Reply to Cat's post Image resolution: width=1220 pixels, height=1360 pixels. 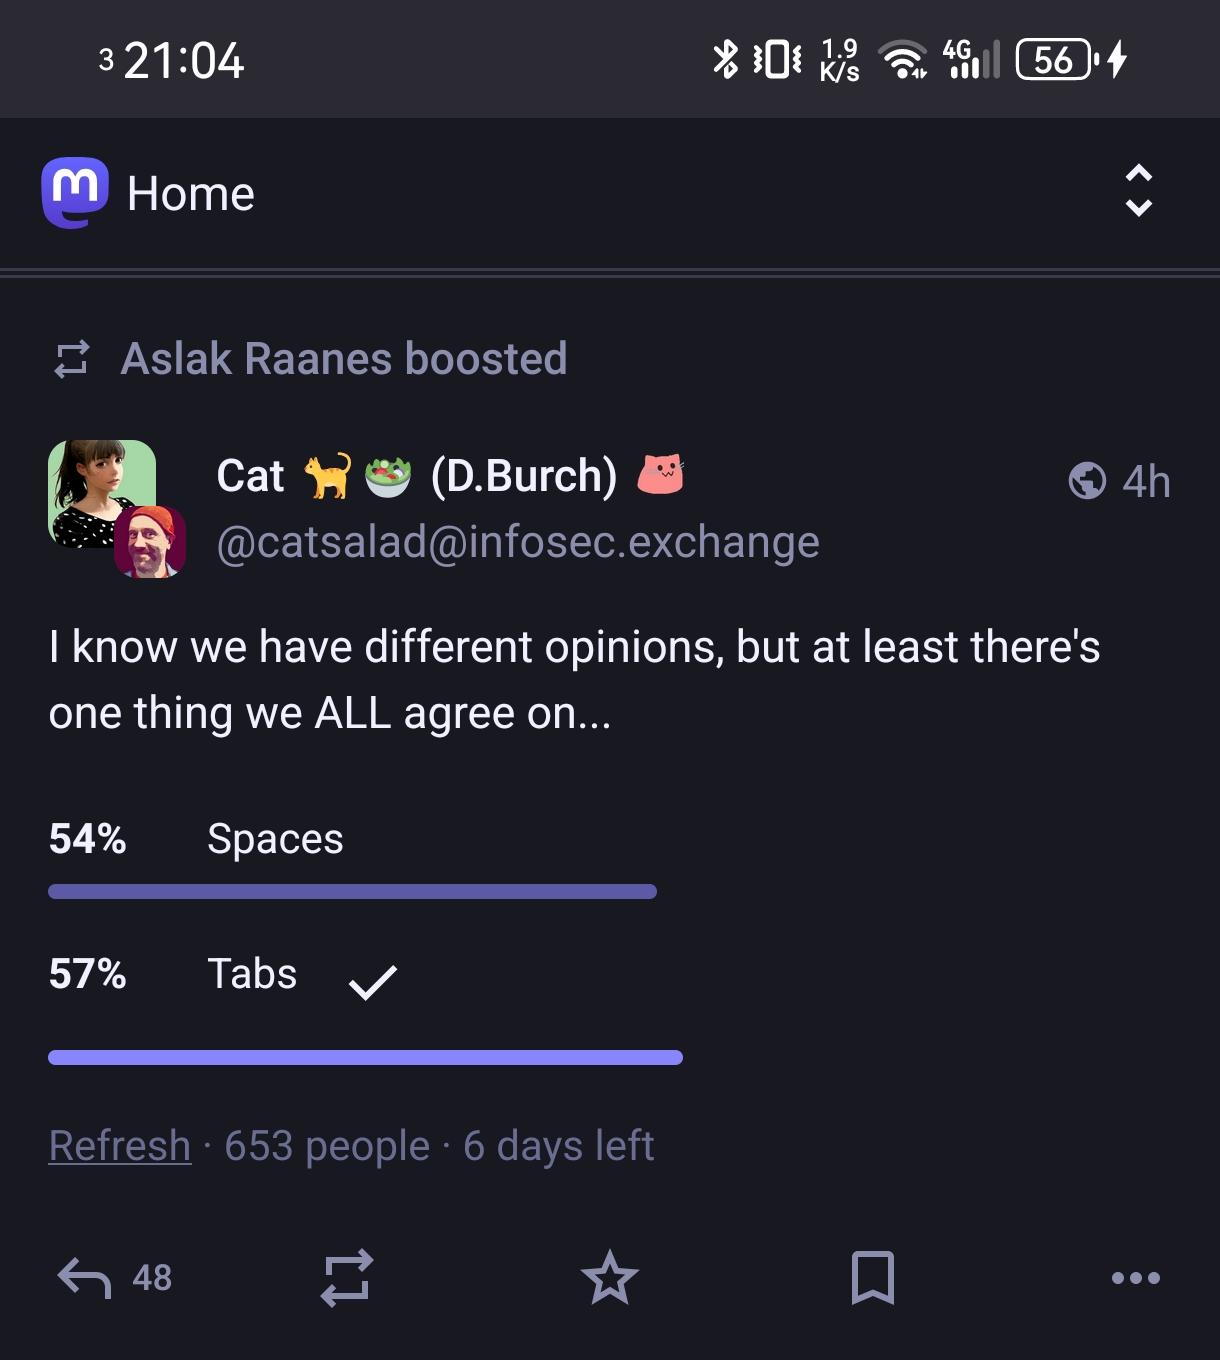click(85, 1277)
